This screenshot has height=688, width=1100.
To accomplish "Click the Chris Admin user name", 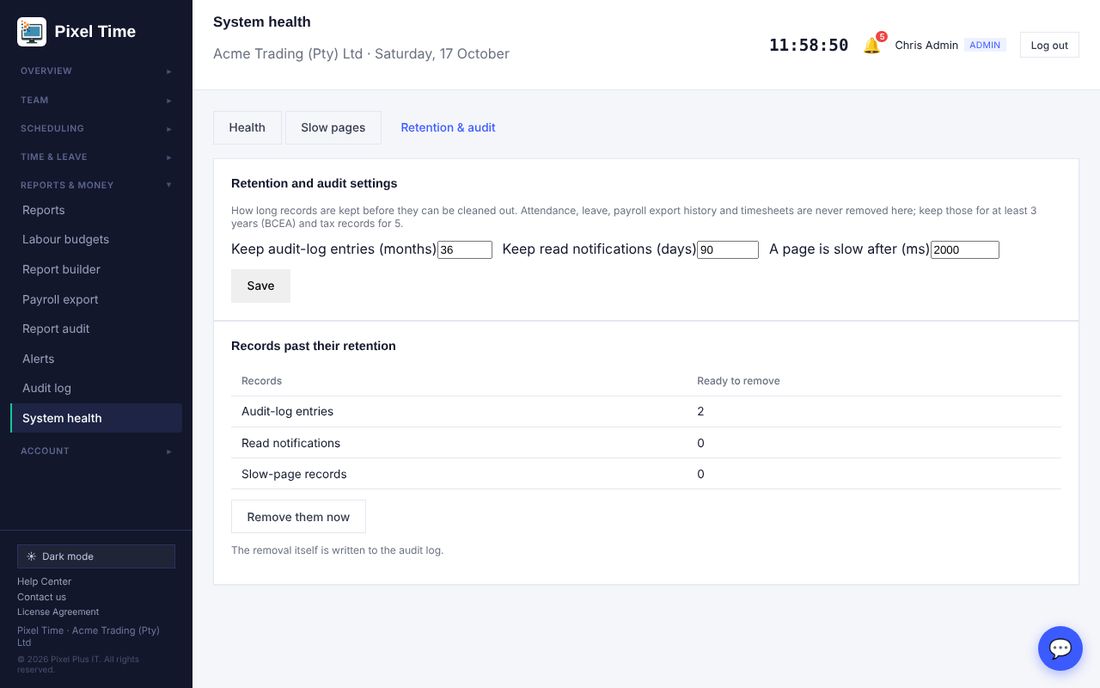I will coord(926,45).
